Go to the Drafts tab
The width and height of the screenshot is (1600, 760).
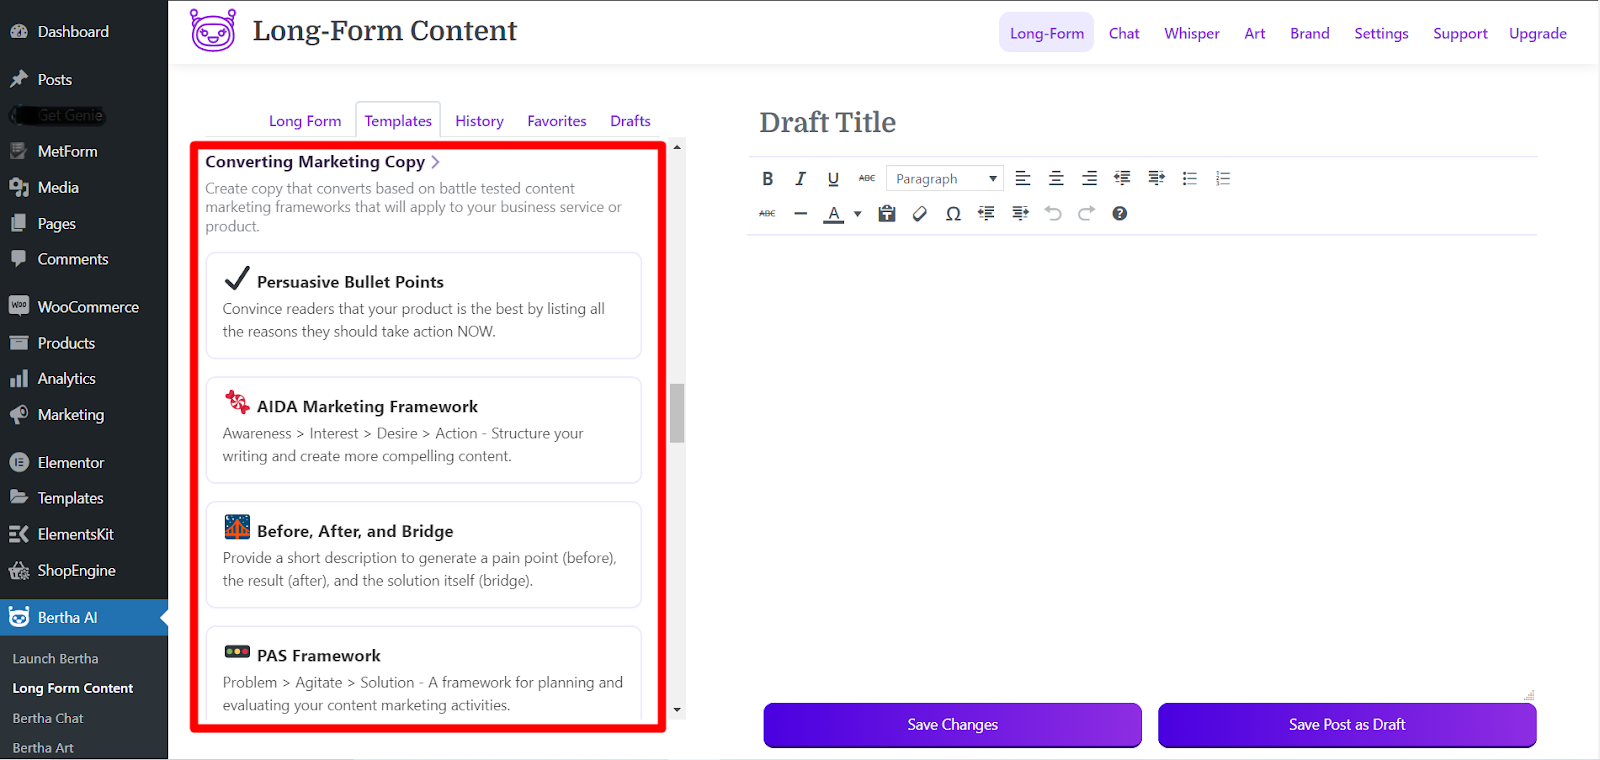click(630, 121)
